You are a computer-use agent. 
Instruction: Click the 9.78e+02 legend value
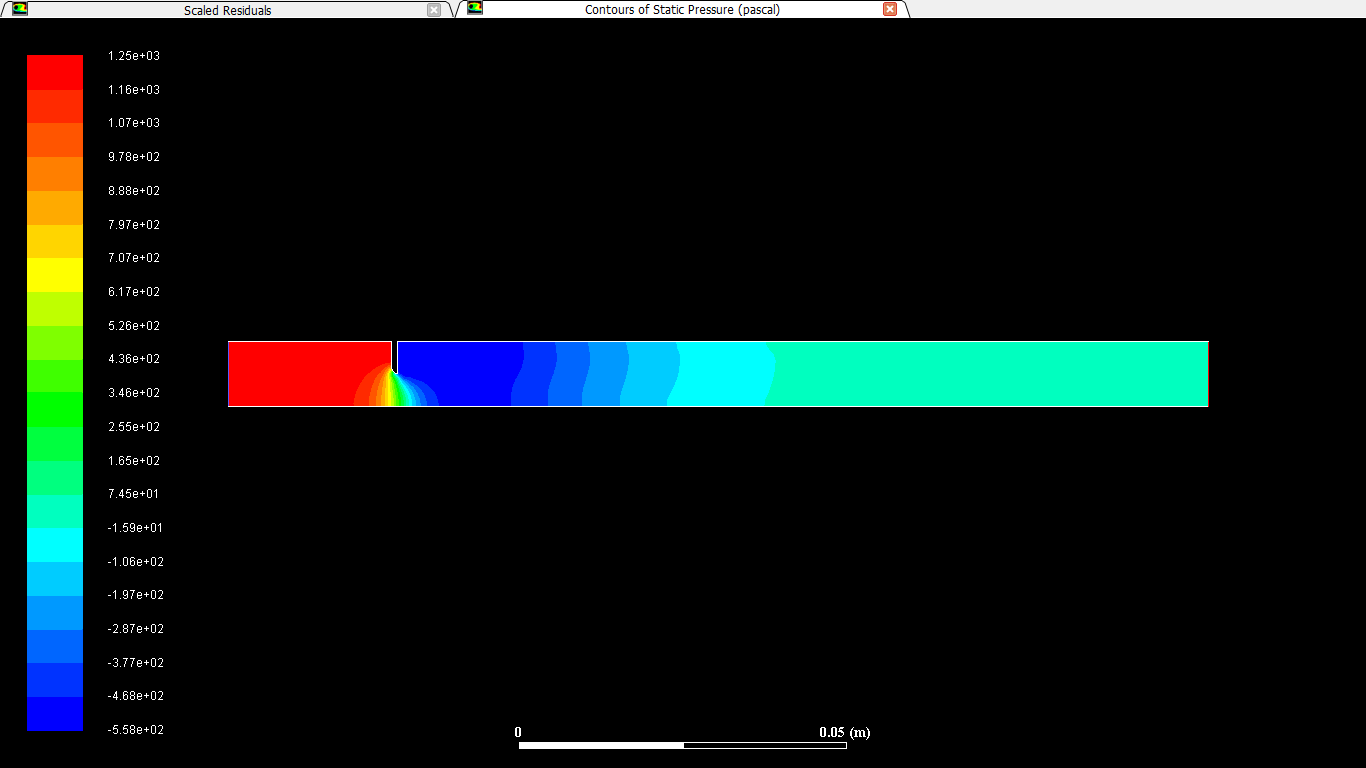pos(134,157)
